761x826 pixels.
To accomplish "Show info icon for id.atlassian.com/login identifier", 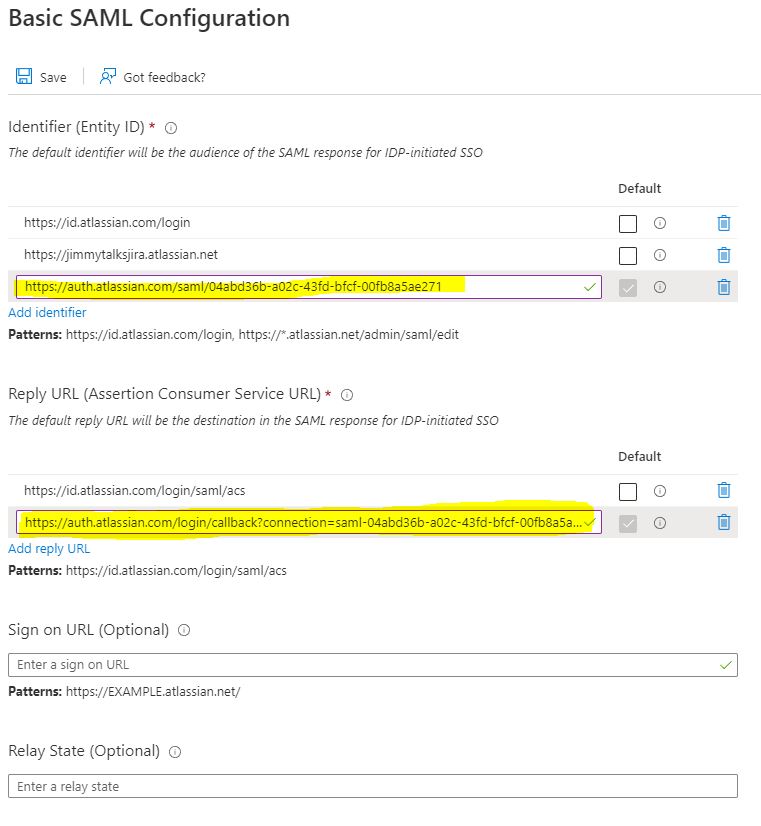I will pyautogui.click(x=660, y=223).
